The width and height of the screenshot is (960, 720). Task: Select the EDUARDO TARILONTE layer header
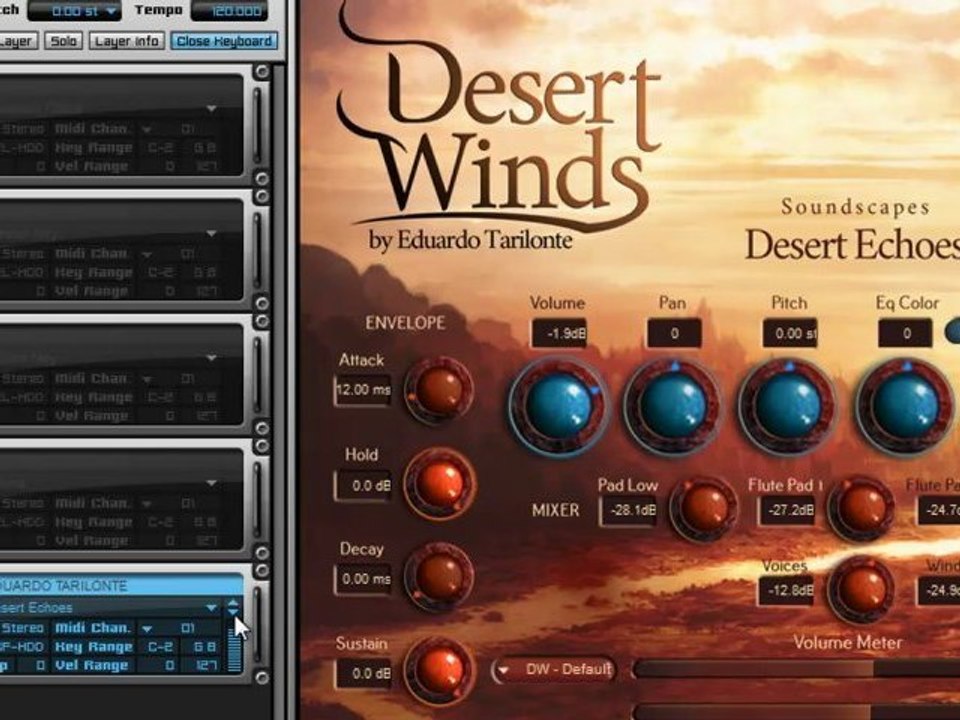(x=121, y=586)
